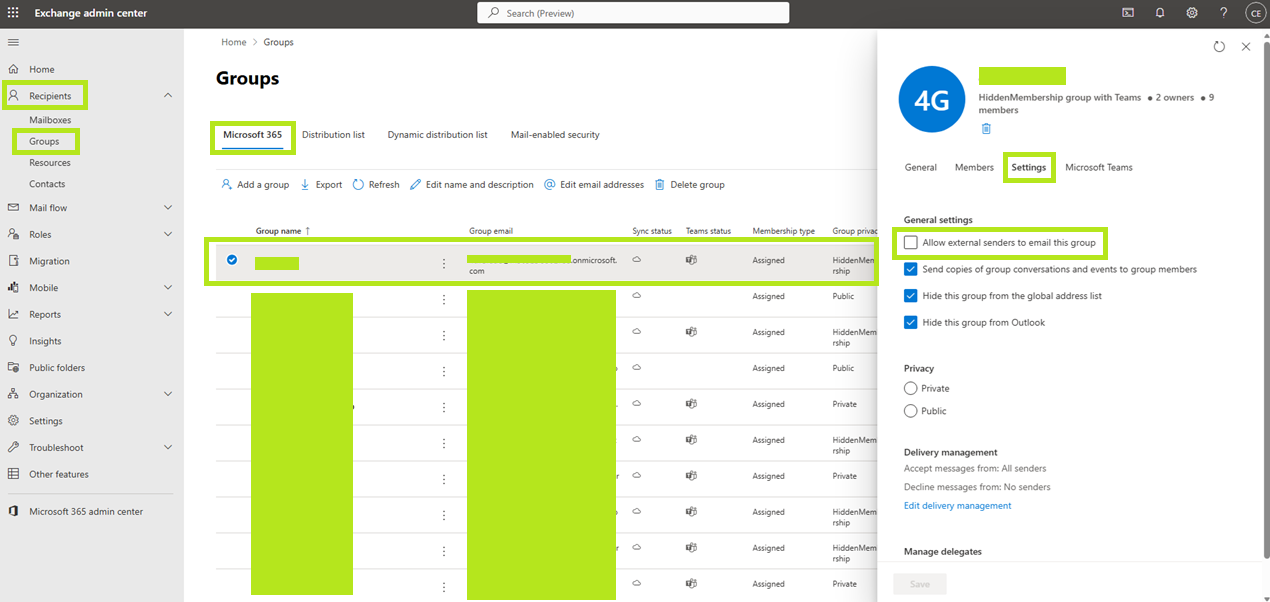Click Home breadcrumb link
The height and width of the screenshot is (602, 1270).
click(233, 42)
